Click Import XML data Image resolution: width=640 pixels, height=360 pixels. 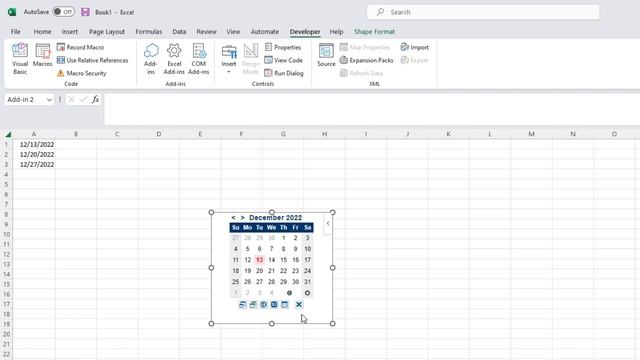click(415, 47)
